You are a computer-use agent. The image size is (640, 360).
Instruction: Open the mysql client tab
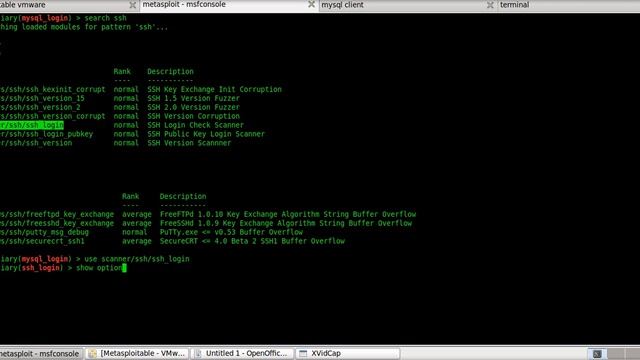342,4
